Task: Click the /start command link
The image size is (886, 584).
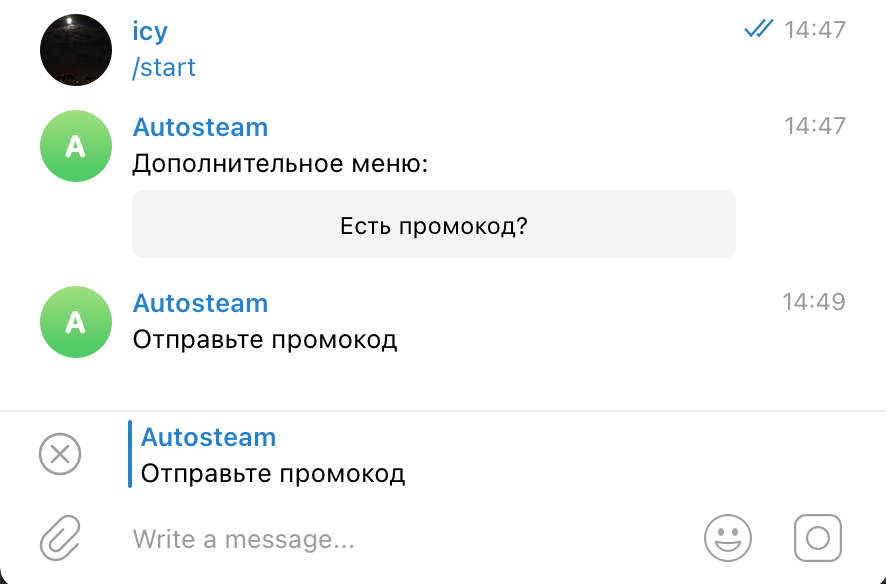Action: click(164, 68)
